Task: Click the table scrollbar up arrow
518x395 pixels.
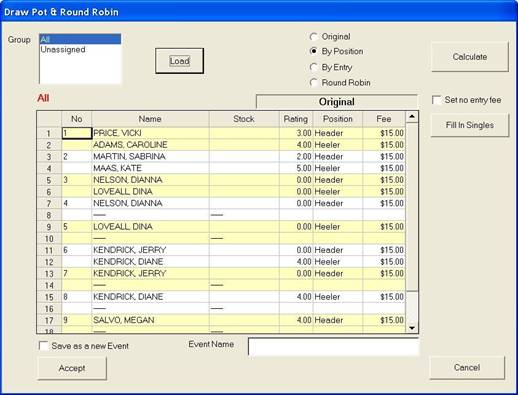Action: tap(412, 117)
